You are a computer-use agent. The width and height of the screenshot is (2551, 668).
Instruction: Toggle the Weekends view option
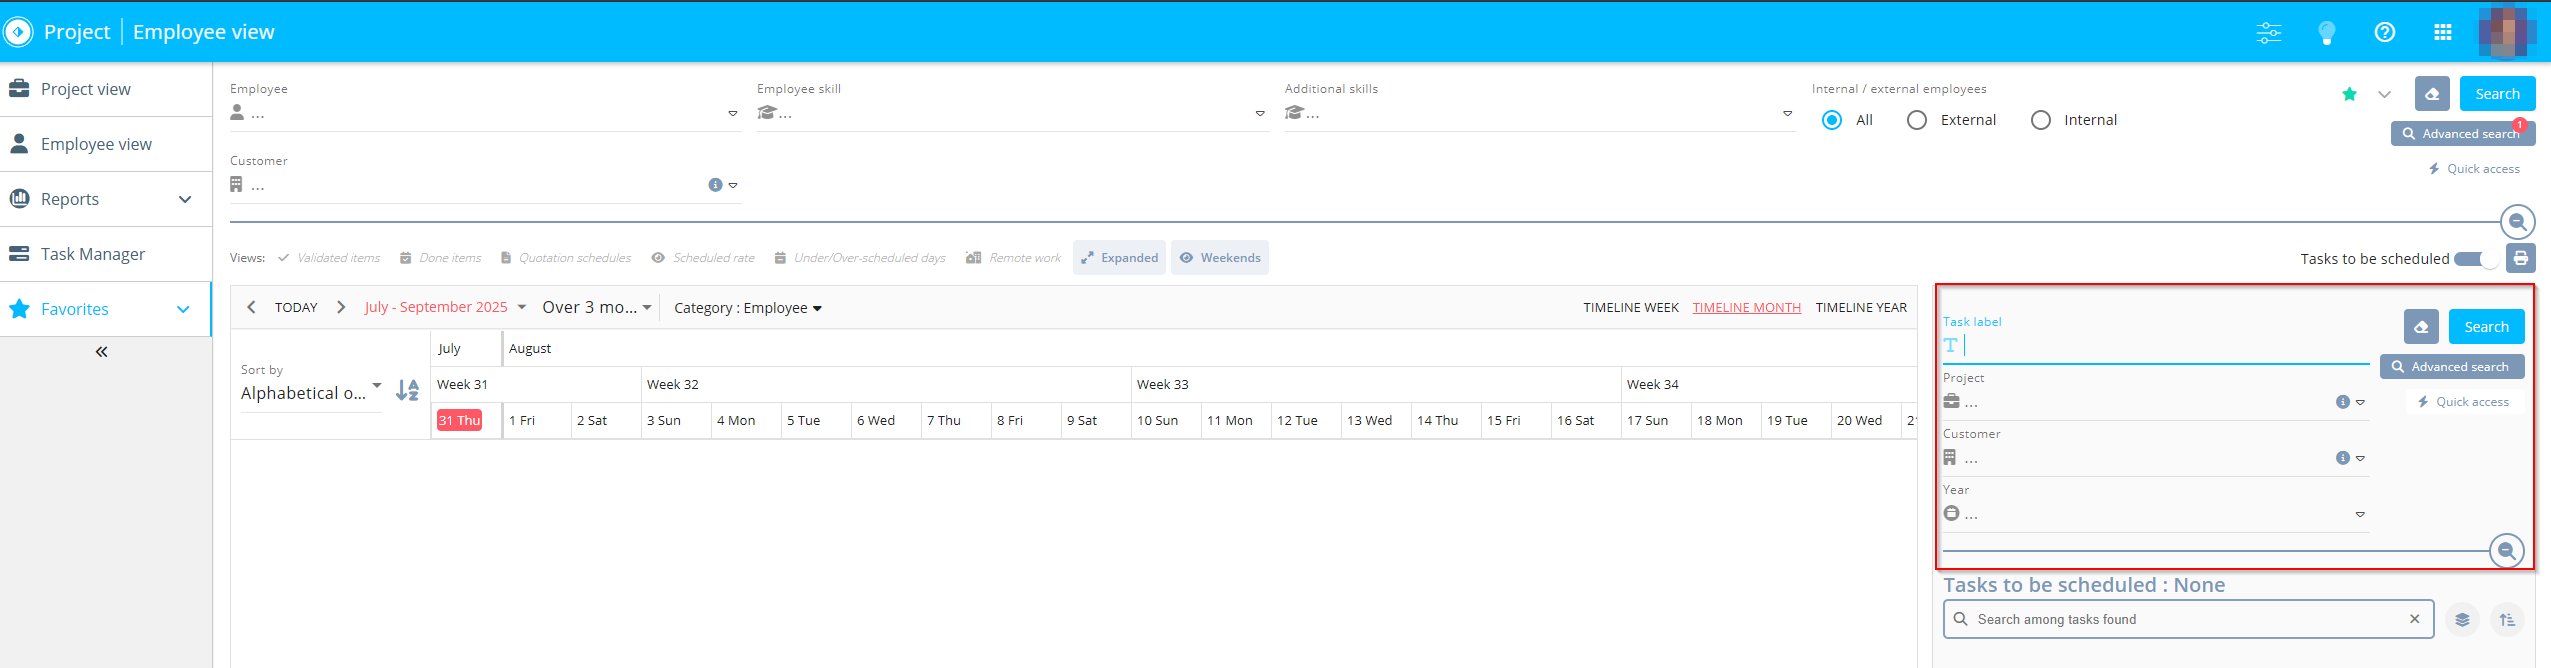click(x=1219, y=258)
